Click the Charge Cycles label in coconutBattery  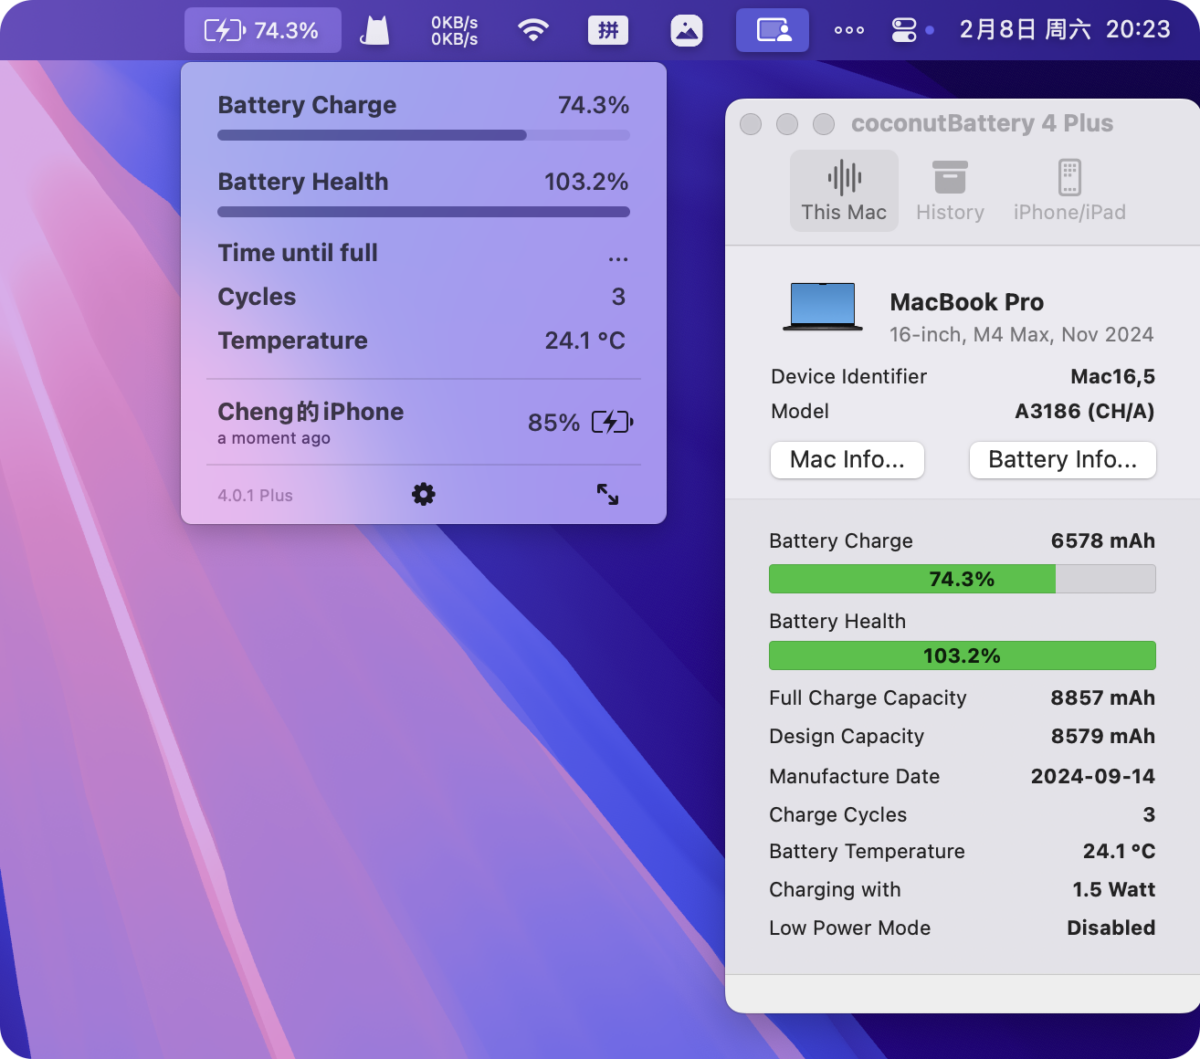pyautogui.click(x=838, y=815)
